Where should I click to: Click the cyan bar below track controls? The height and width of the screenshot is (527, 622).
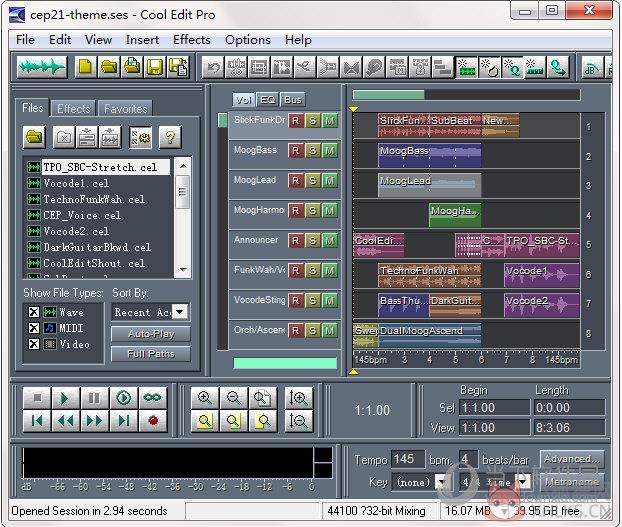click(285, 363)
